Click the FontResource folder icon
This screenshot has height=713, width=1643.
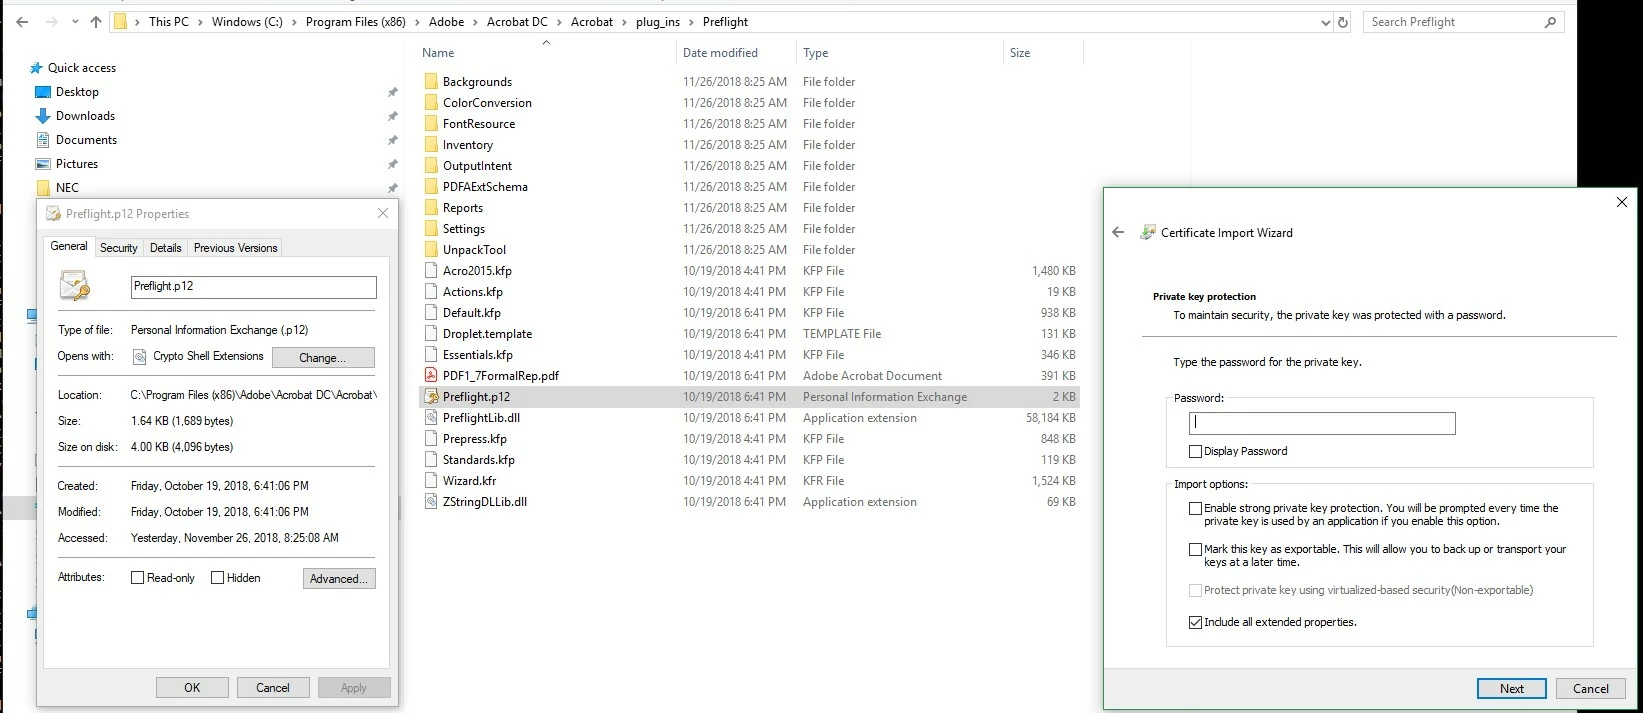[x=431, y=124]
